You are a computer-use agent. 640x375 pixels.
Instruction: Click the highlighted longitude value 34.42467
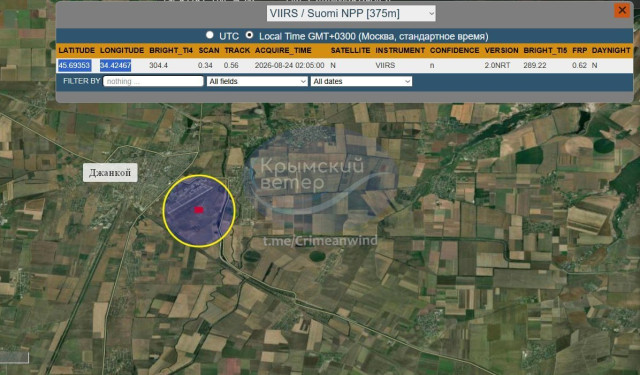(x=116, y=65)
